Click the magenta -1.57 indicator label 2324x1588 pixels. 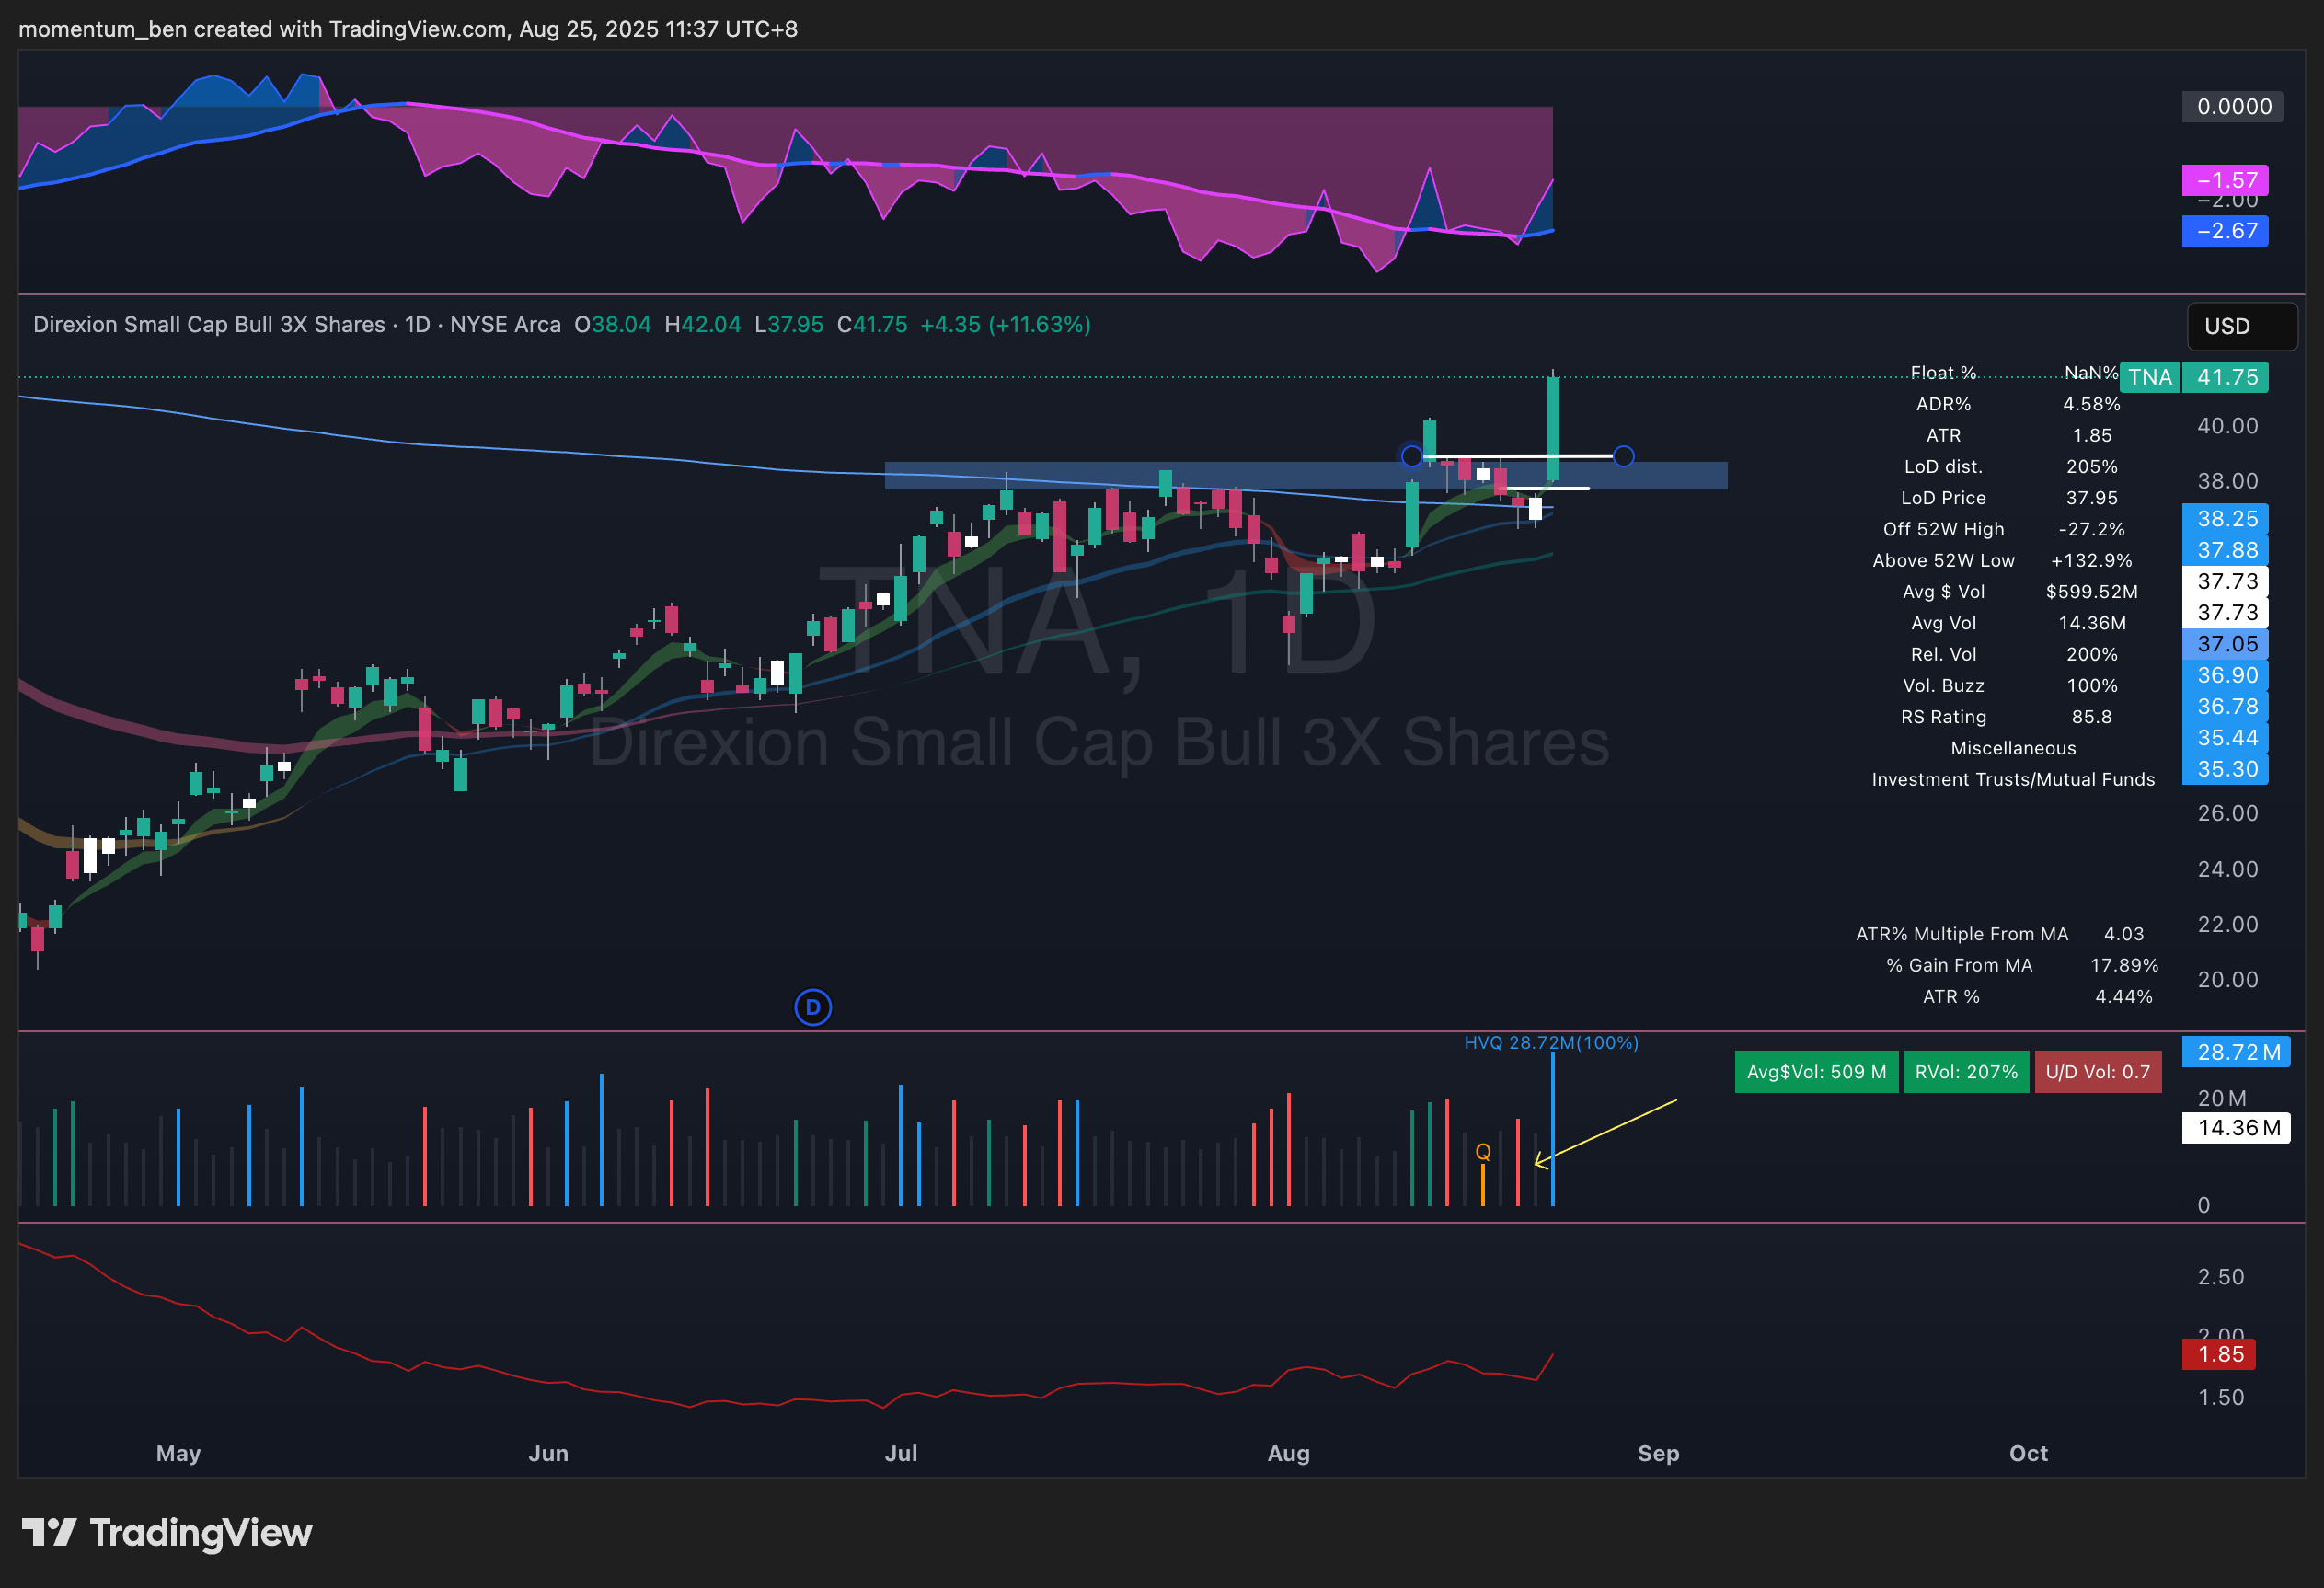[2225, 180]
